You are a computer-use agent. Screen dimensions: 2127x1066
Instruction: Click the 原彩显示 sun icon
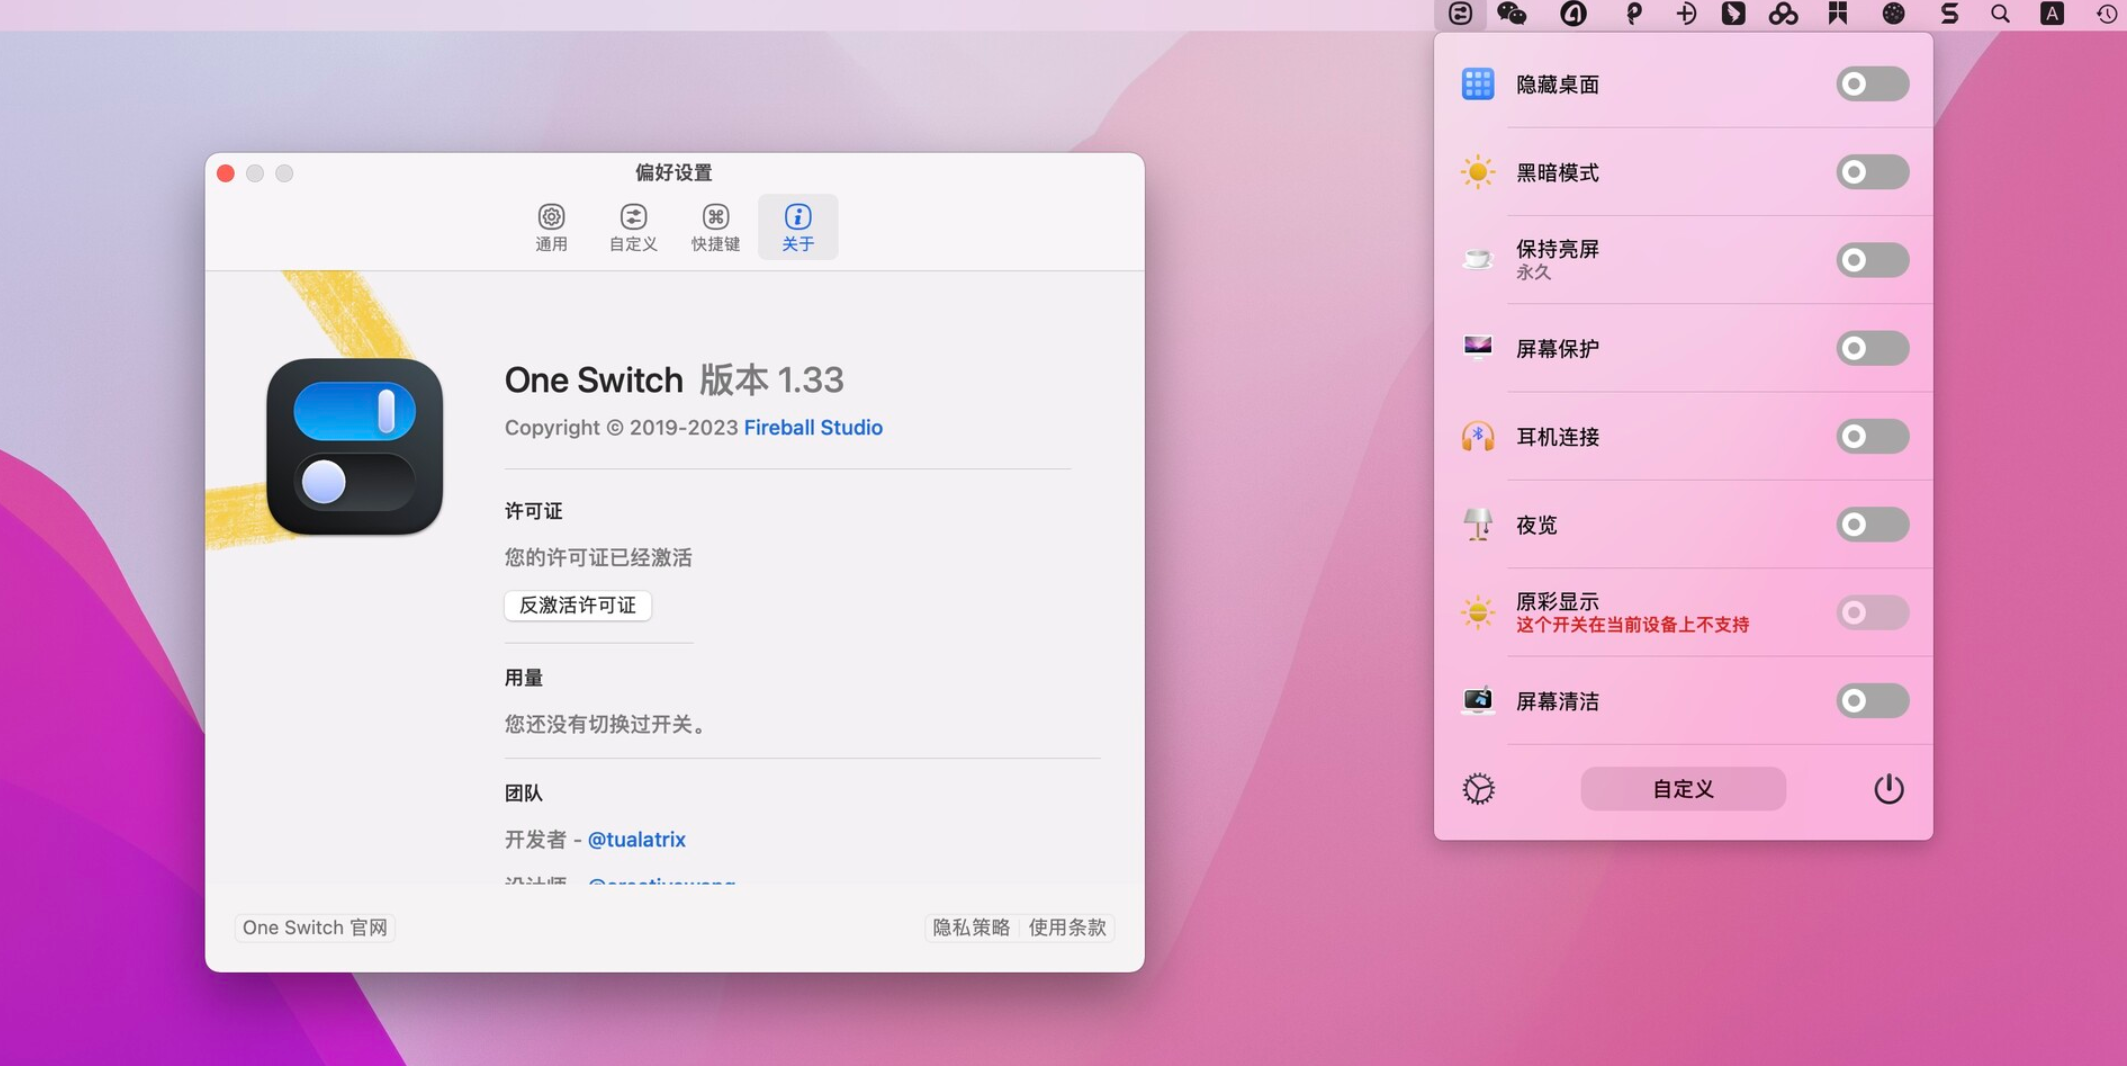(x=1478, y=612)
